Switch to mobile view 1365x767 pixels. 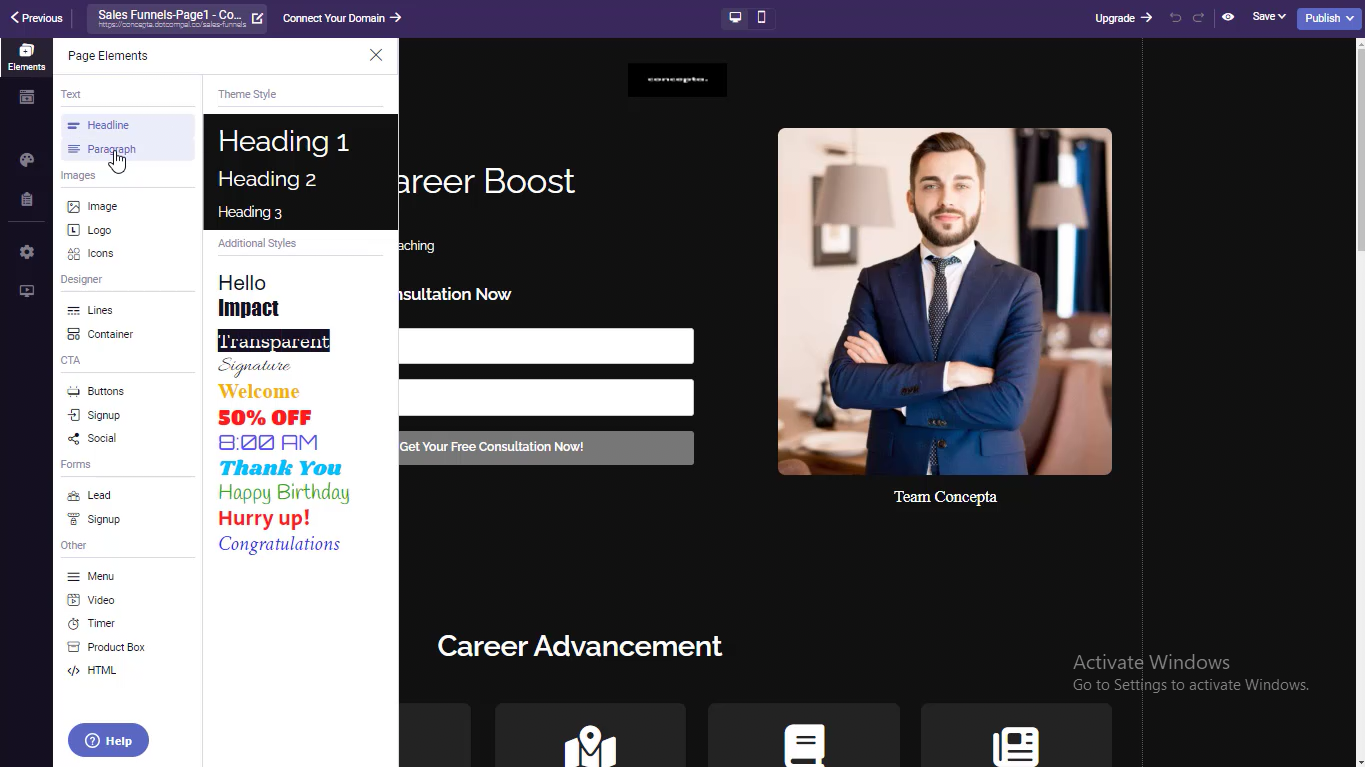point(762,17)
